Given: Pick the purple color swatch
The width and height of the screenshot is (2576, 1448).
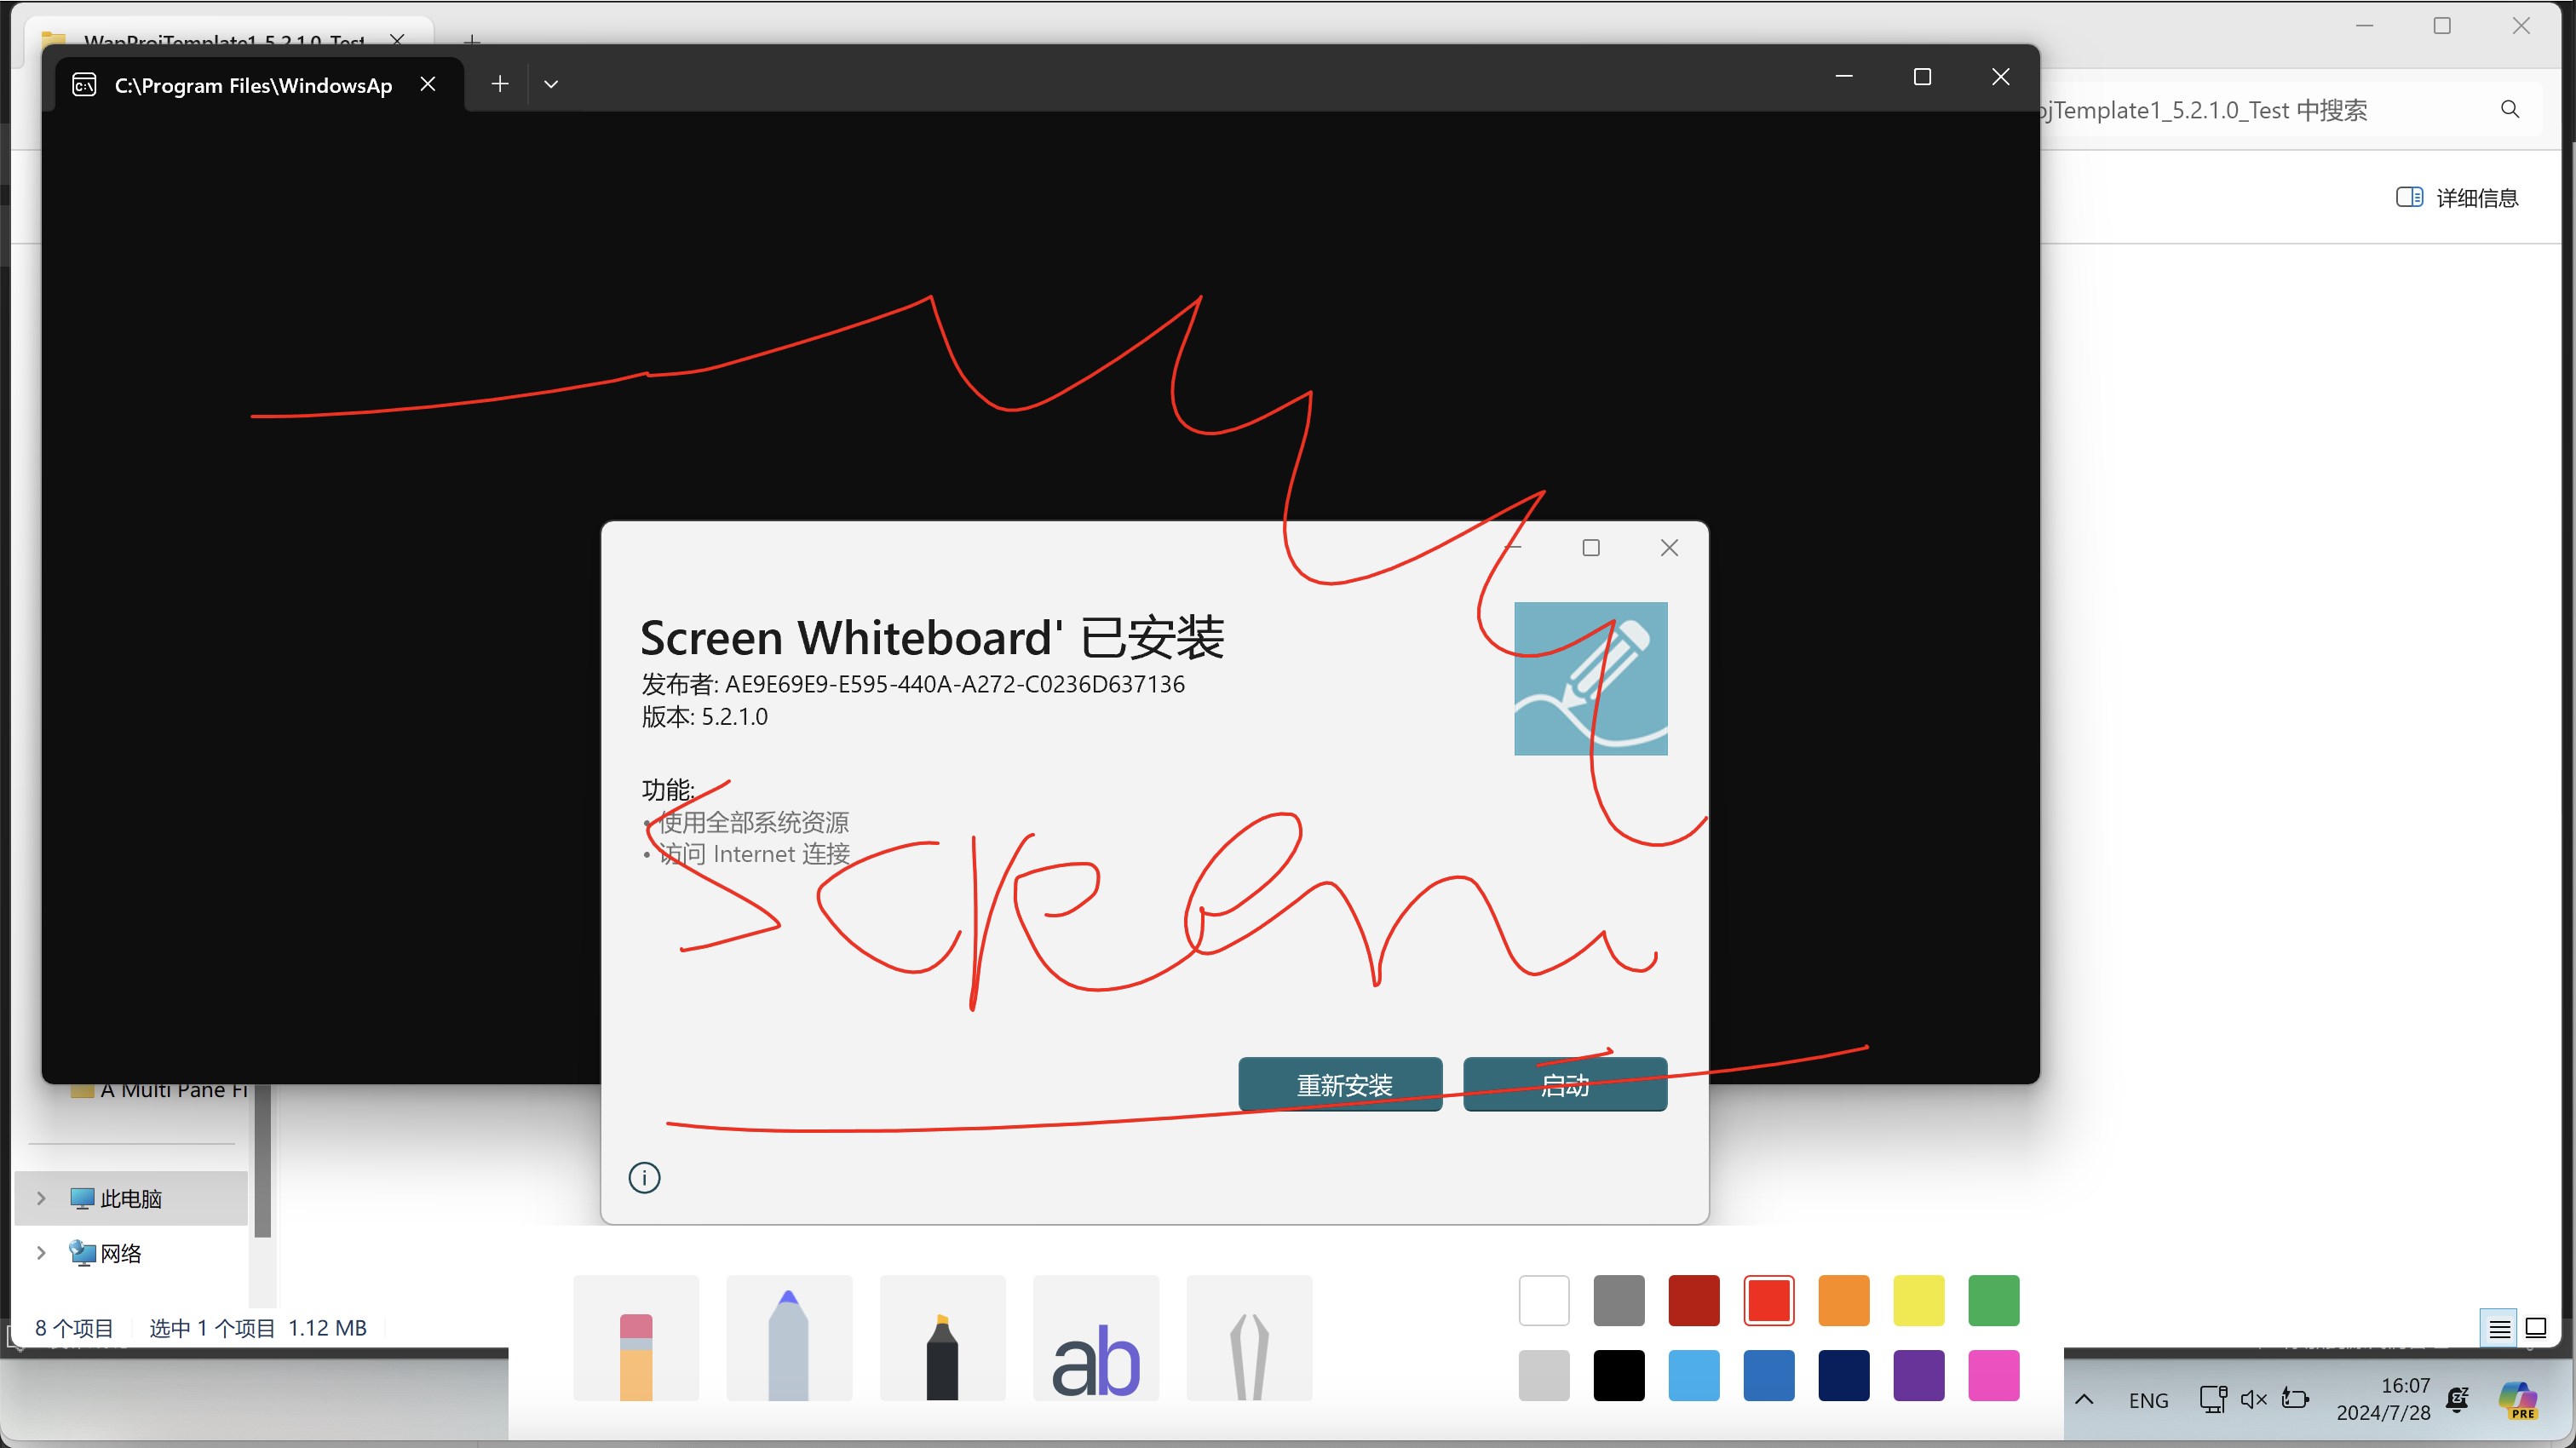Looking at the screenshot, I should [1918, 1375].
